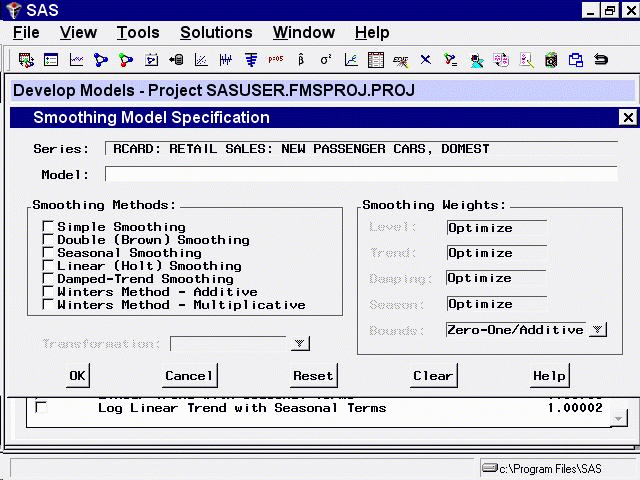Image resolution: width=640 pixels, height=480 pixels.
Task: Enable Winters Method - Additive
Action: tap(48, 291)
